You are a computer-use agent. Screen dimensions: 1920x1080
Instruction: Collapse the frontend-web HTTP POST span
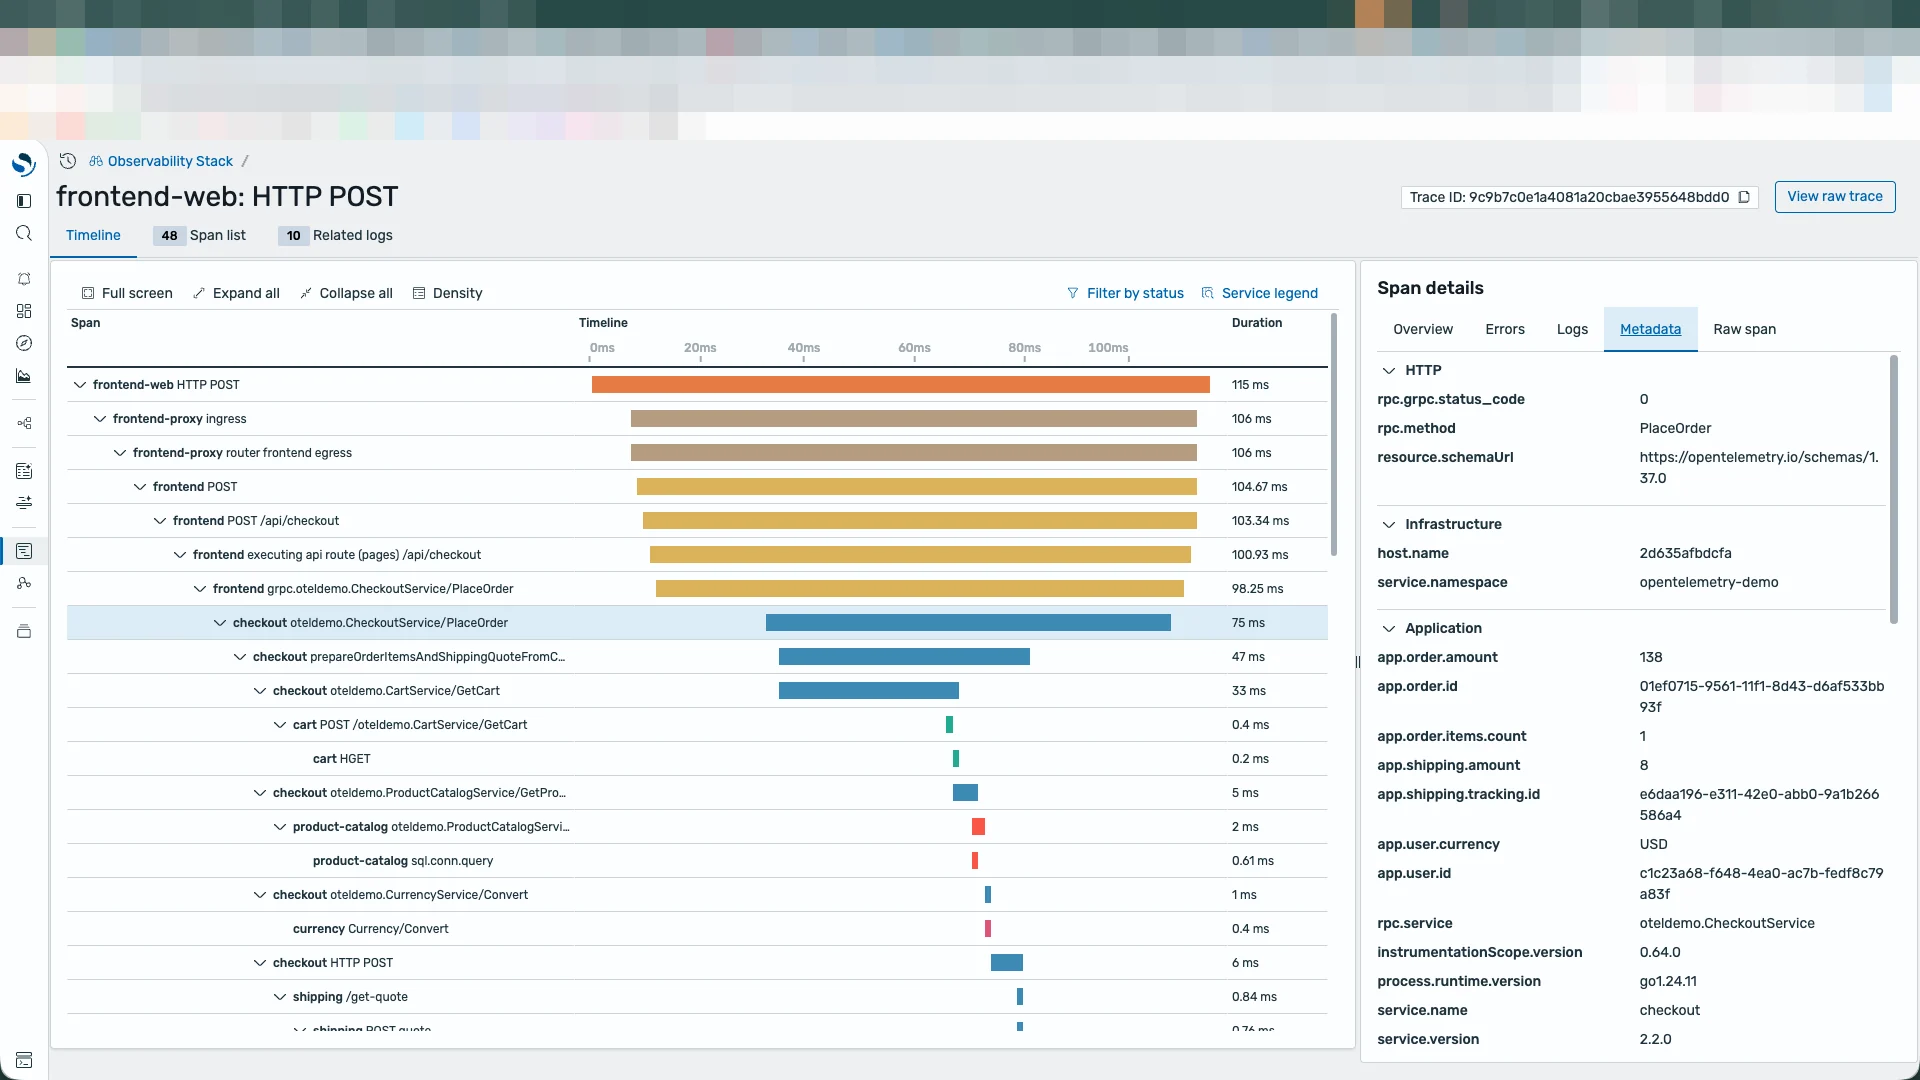coord(80,385)
